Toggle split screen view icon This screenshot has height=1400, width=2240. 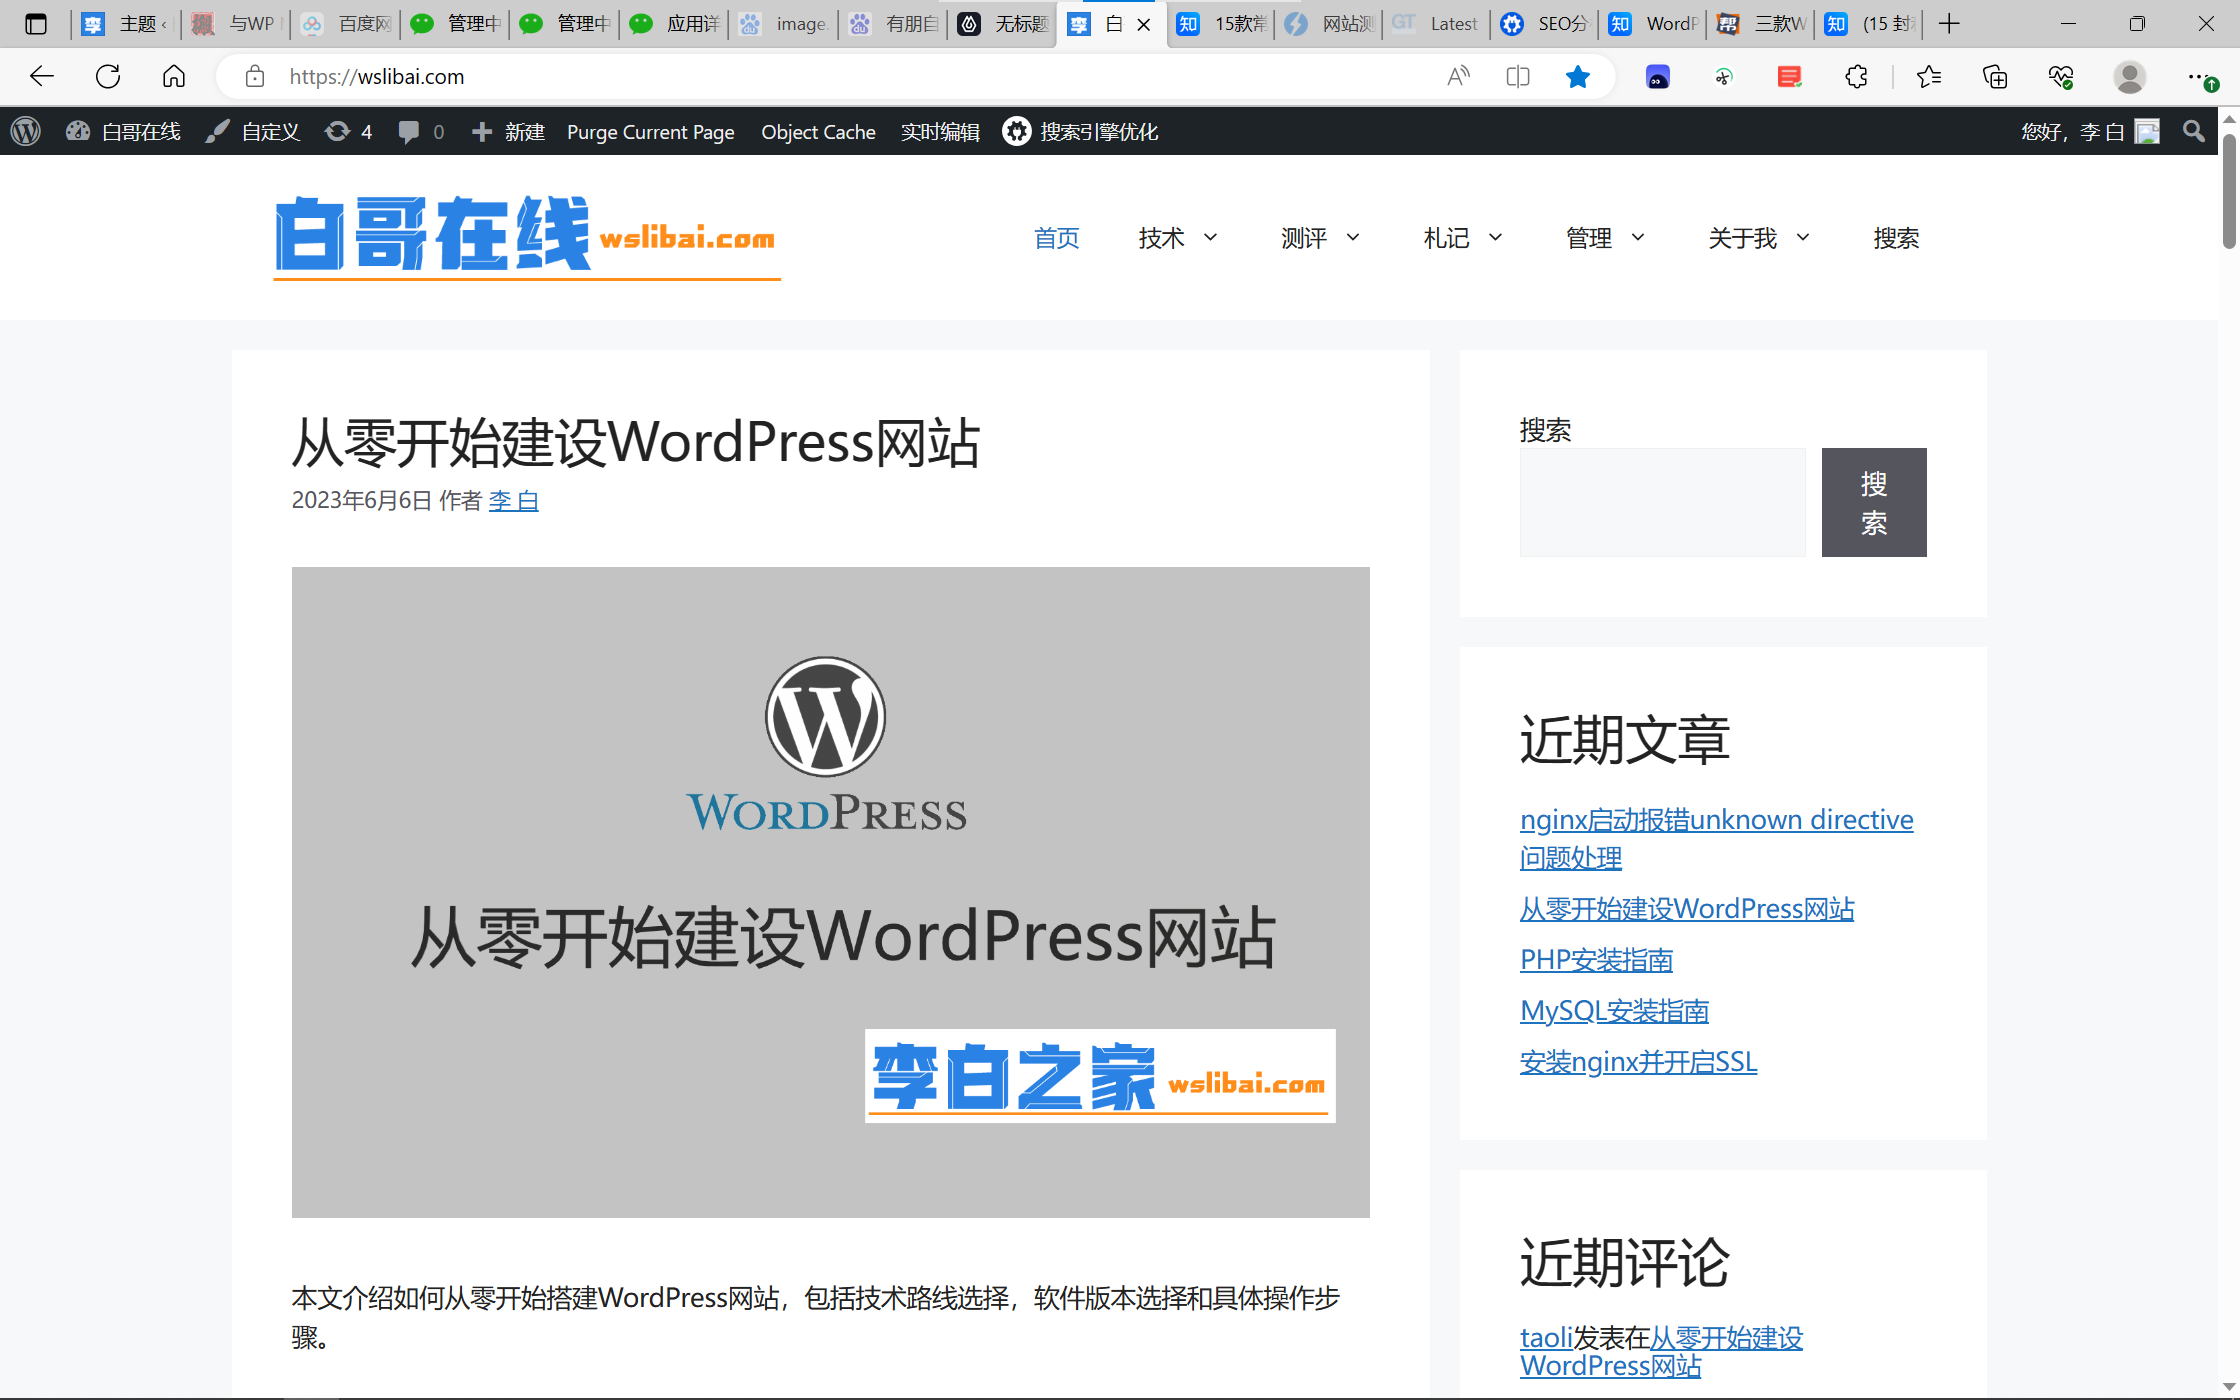1517,77
